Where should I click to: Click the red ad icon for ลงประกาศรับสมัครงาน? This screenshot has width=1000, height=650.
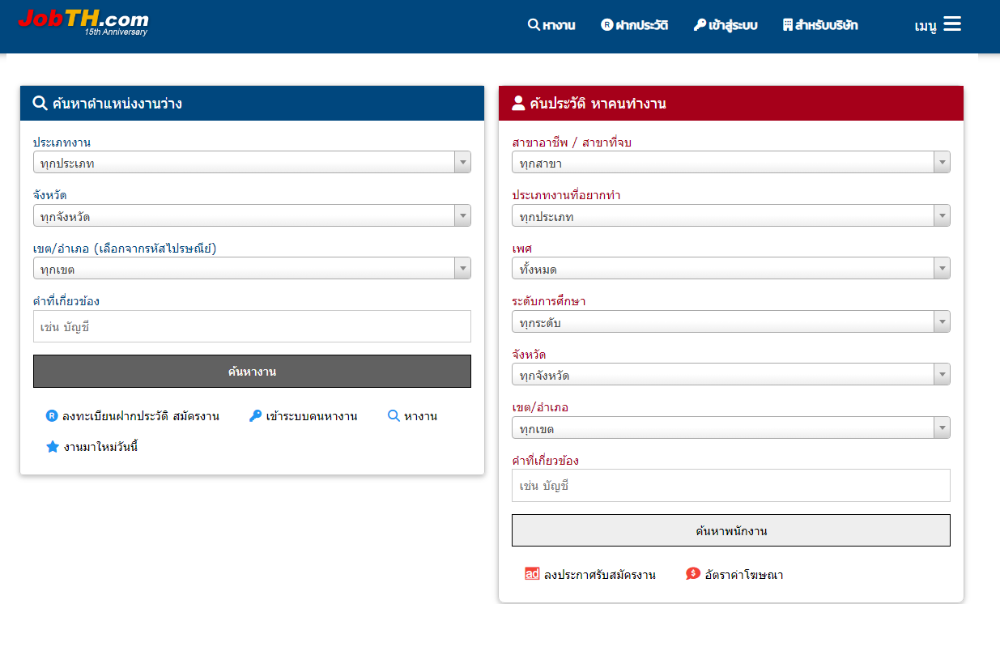pyautogui.click(x=532, y=574)
